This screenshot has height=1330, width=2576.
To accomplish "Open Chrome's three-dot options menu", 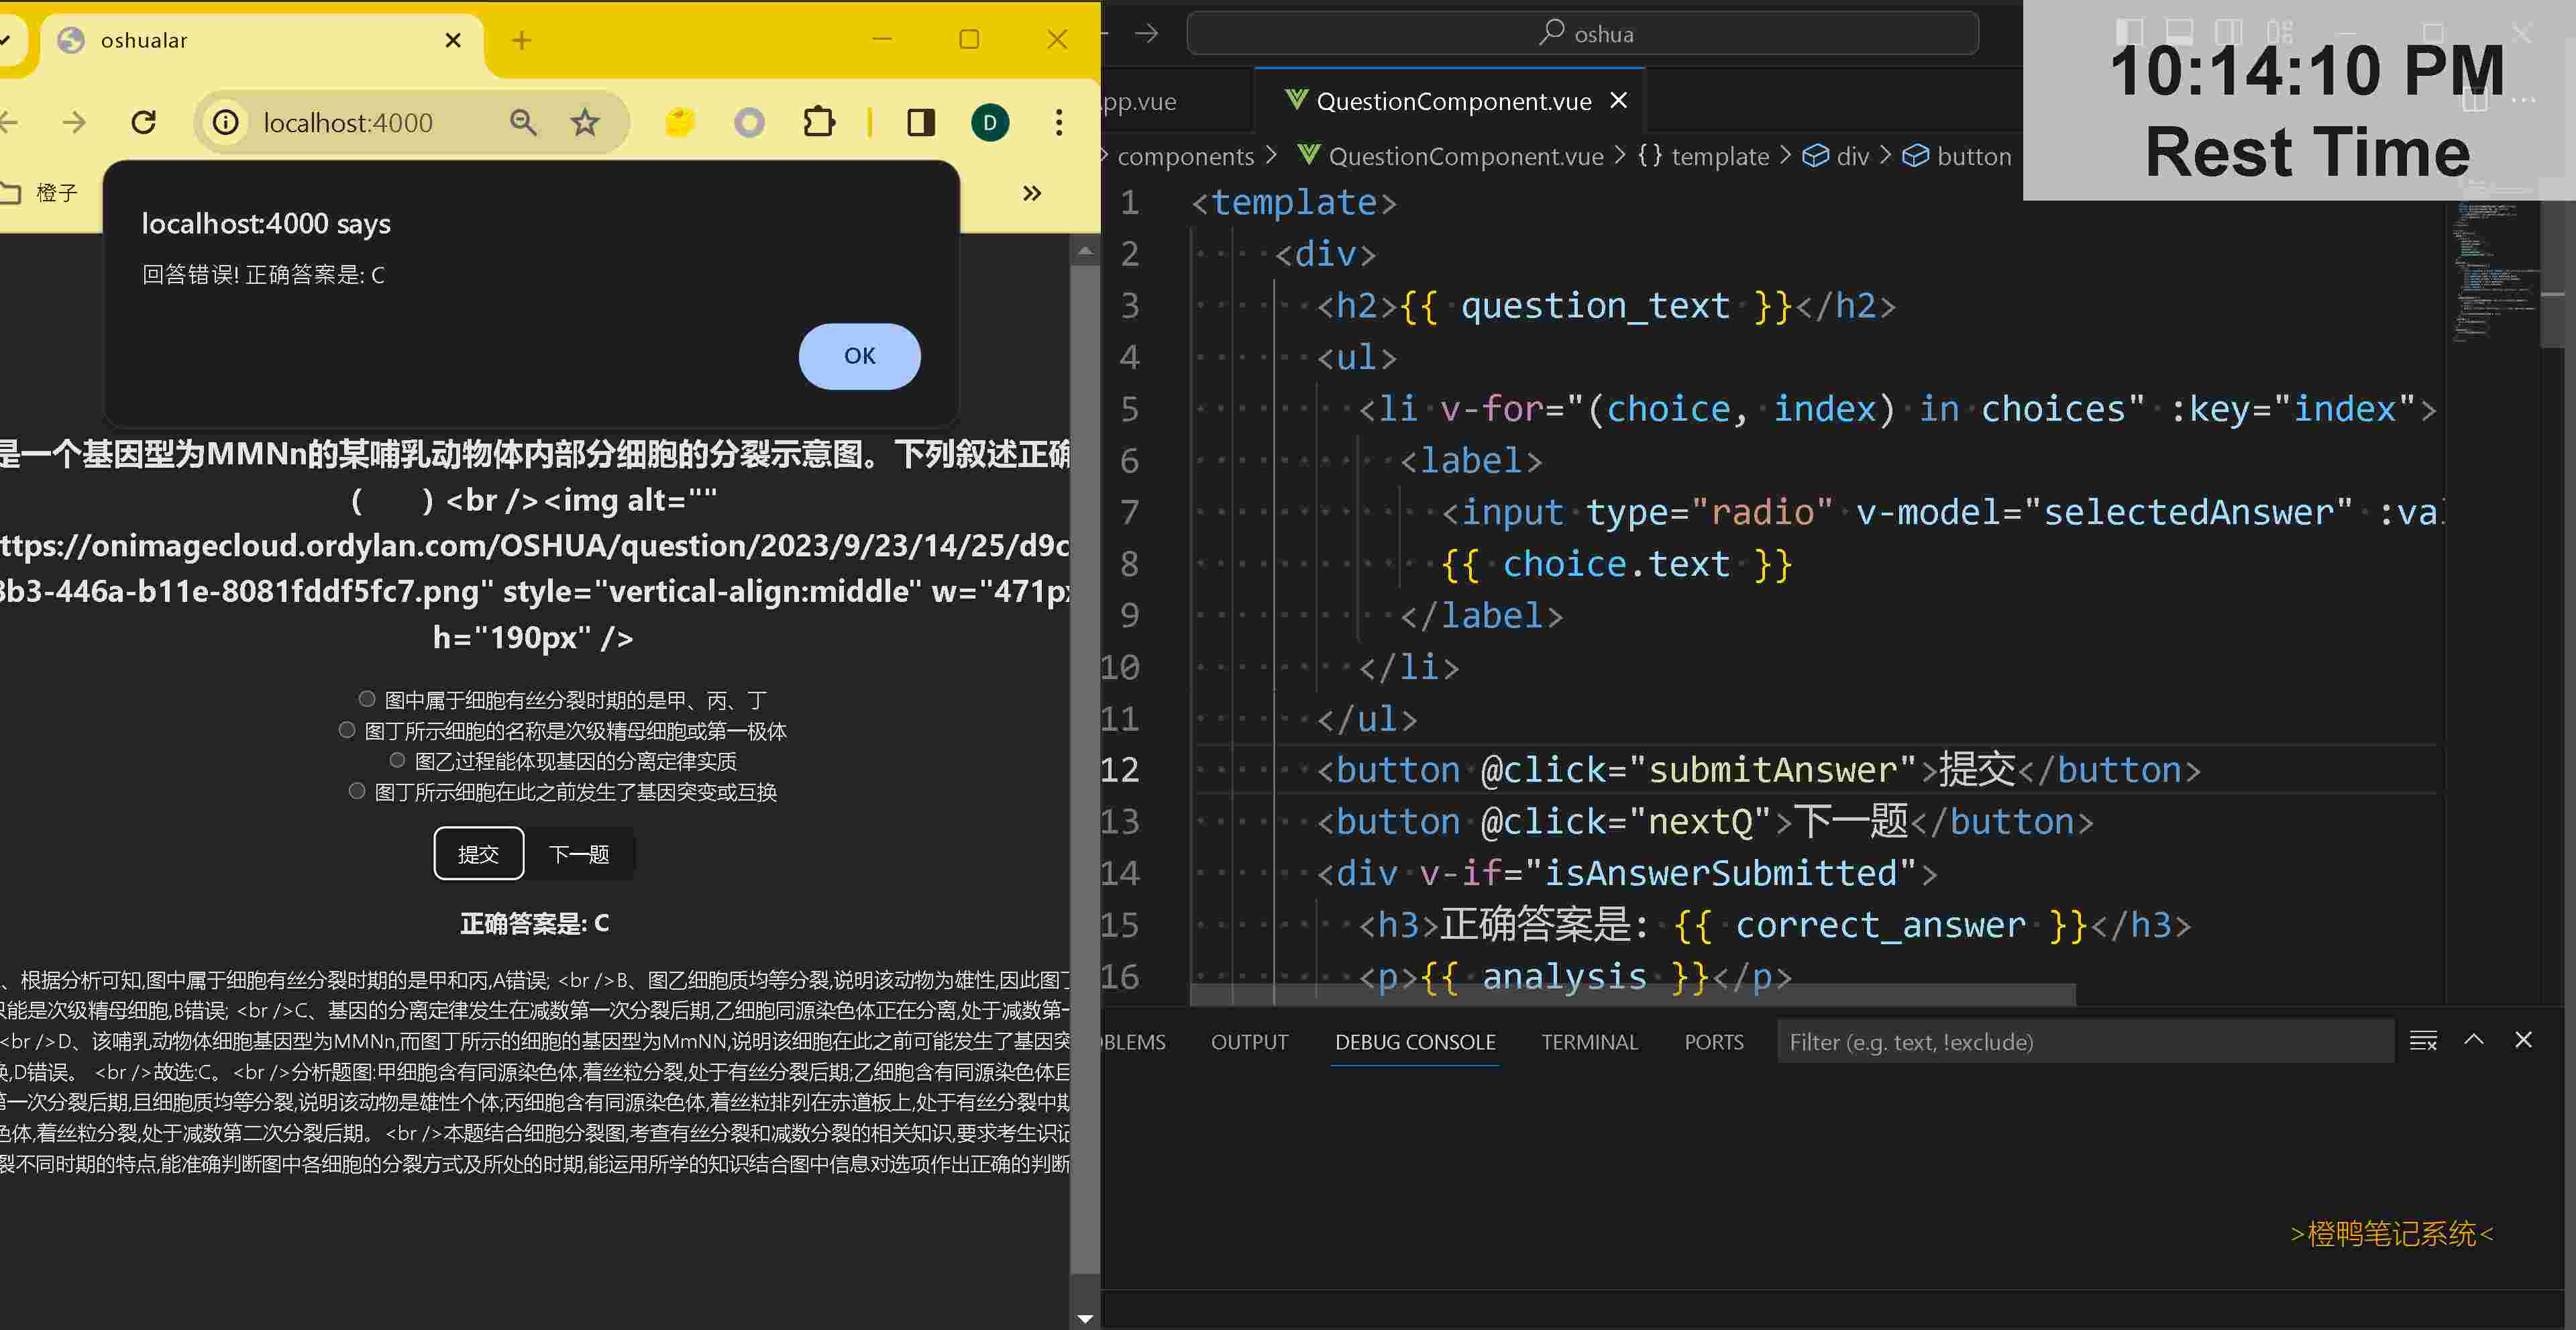I will click(1058, 122).
